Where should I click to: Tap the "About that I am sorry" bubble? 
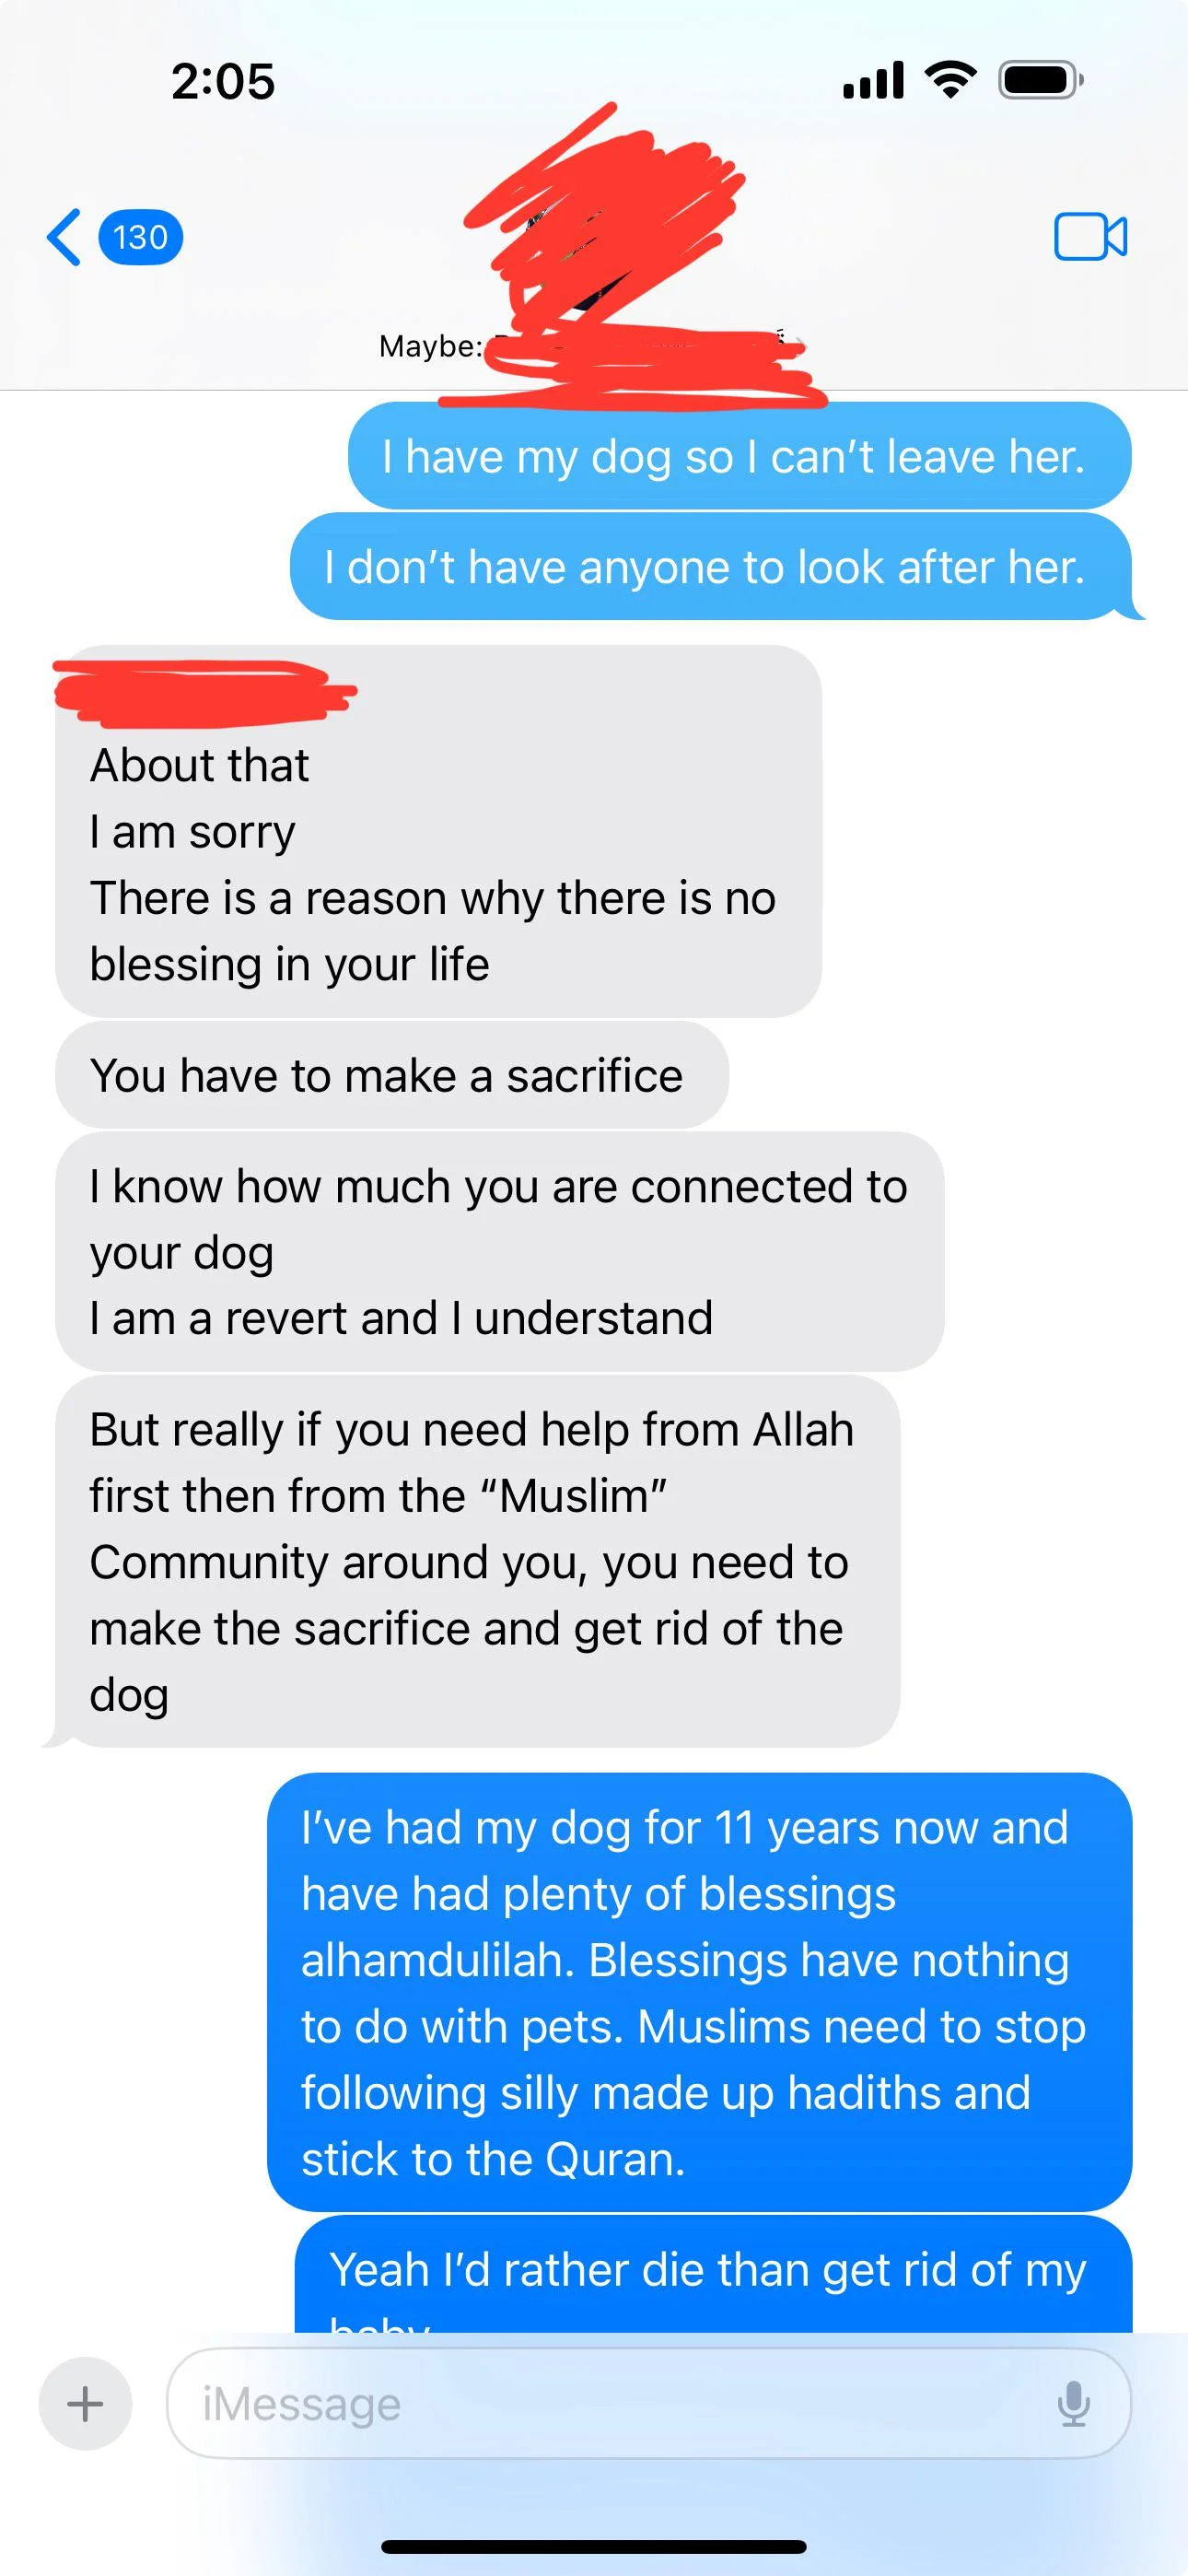438,831
